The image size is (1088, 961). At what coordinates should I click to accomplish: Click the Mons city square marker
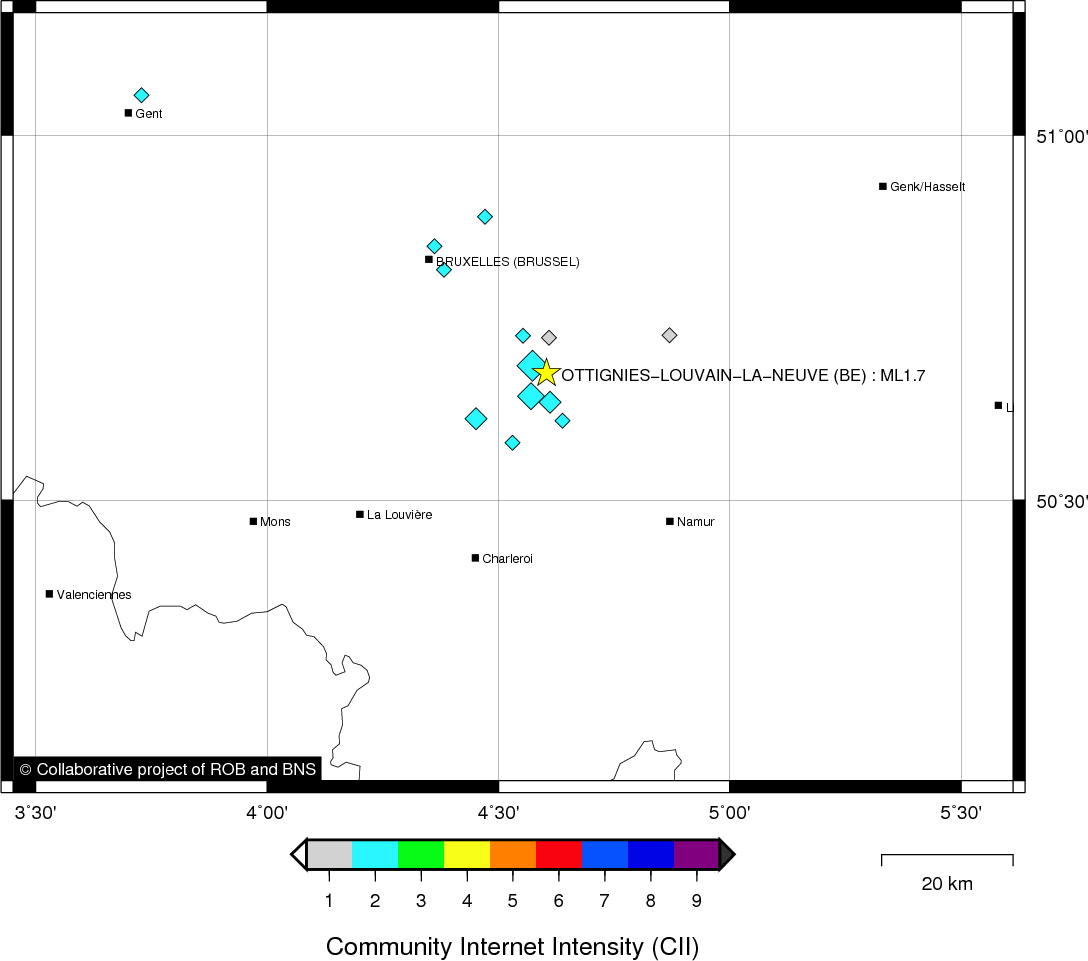tap(253, 521)
